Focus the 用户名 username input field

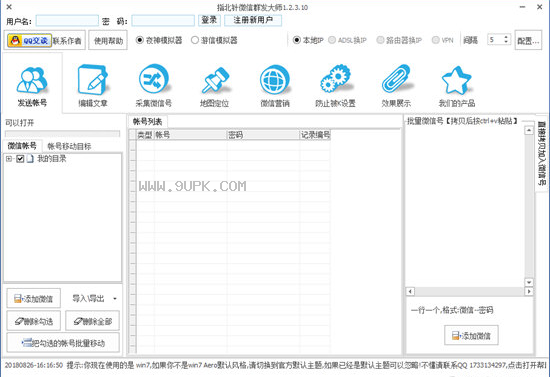click(67, 21)
